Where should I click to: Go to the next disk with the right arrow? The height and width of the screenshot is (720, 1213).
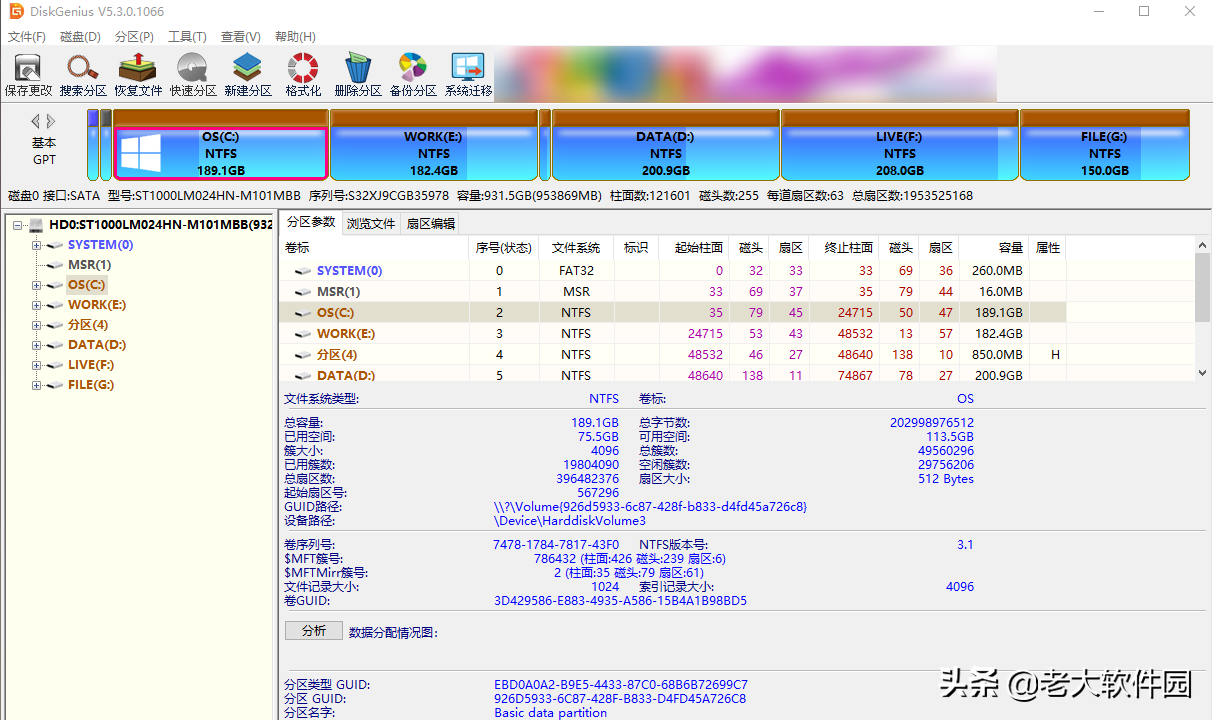52,121
